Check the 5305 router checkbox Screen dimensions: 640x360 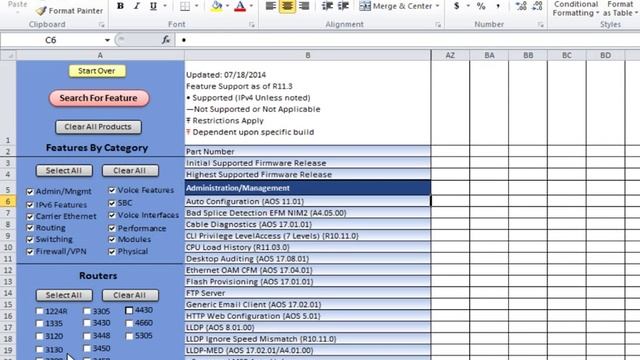(129, 336)
